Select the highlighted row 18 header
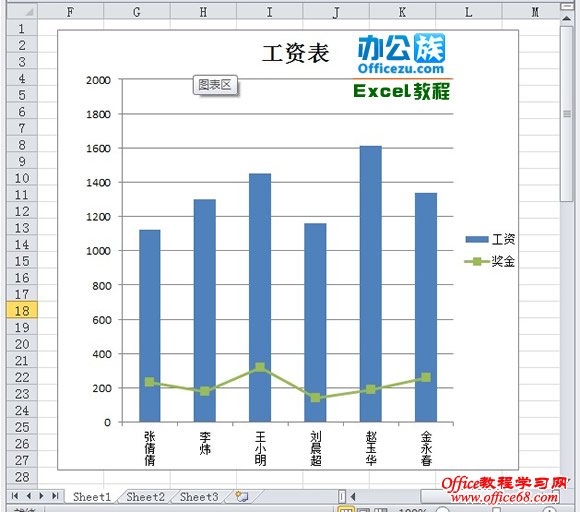 tap(22, 310)
